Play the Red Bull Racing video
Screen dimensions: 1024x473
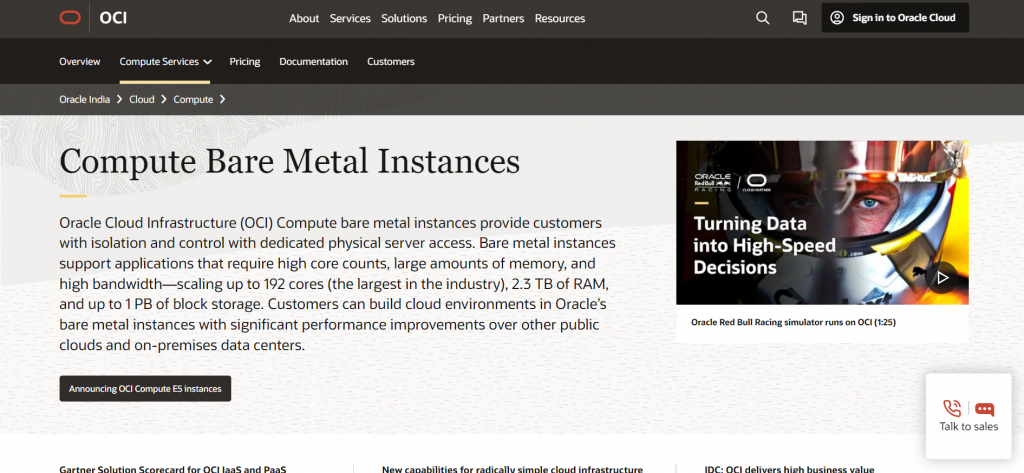(x=942, y=278)
